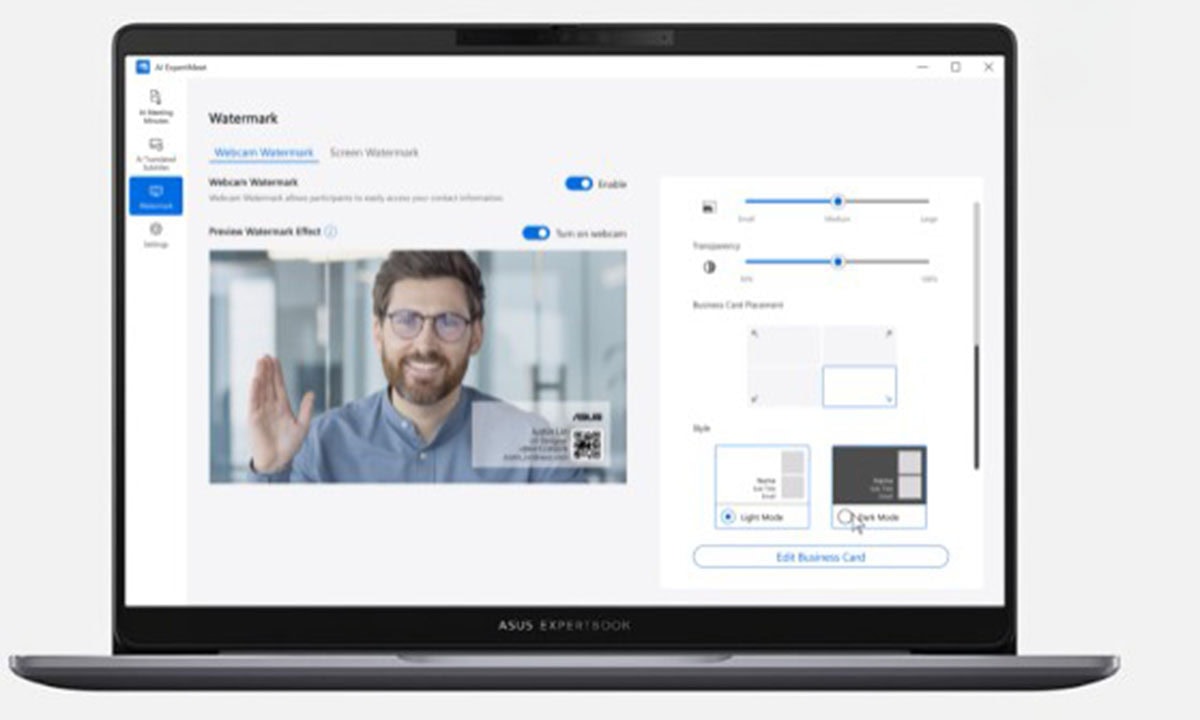
Task: Click the watermark size slider handle
Action: pyautogui.click(x=838, y=202)
